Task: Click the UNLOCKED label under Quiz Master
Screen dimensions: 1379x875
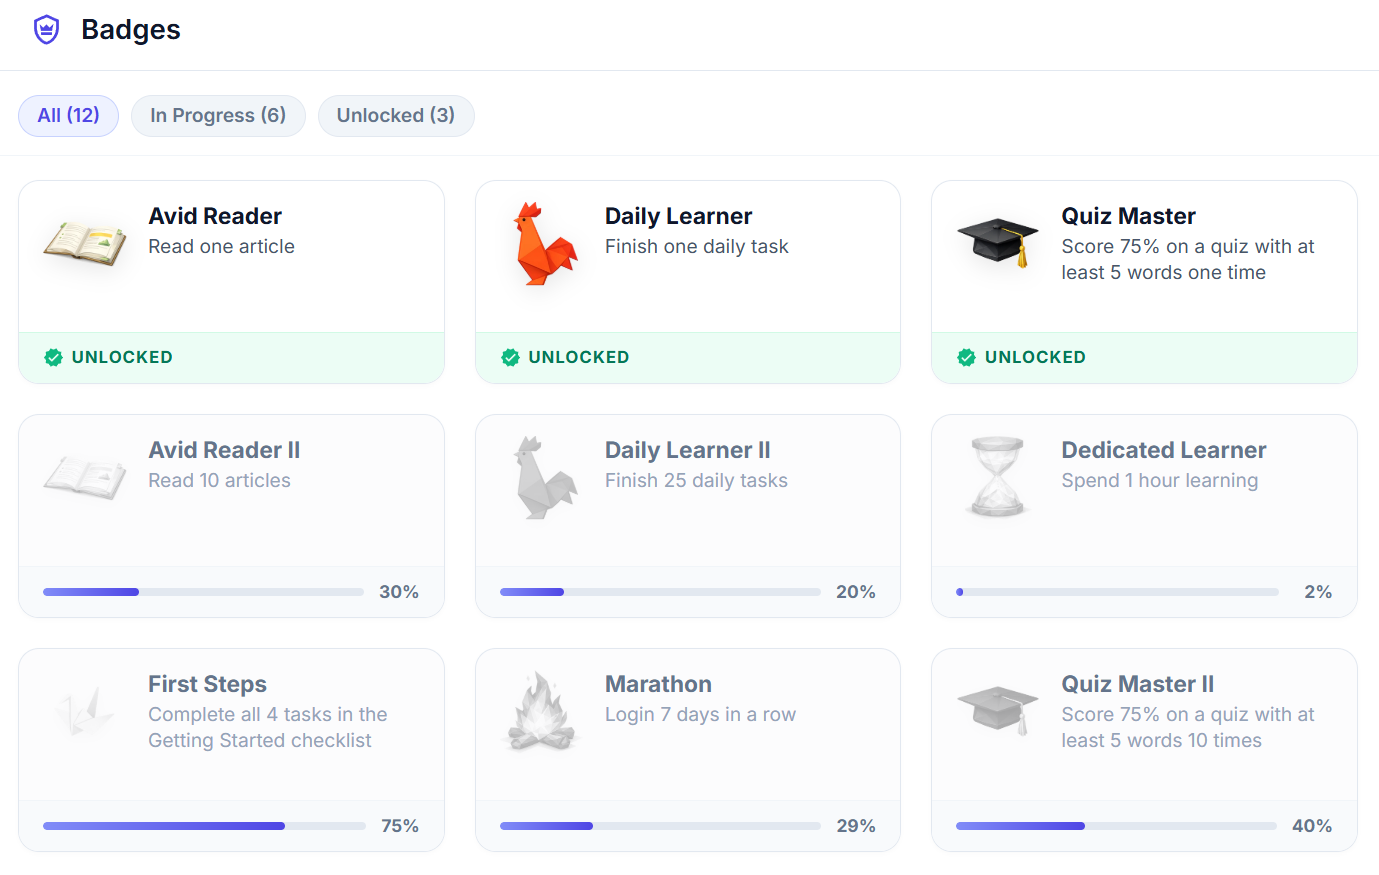Action: point(1035,357)
